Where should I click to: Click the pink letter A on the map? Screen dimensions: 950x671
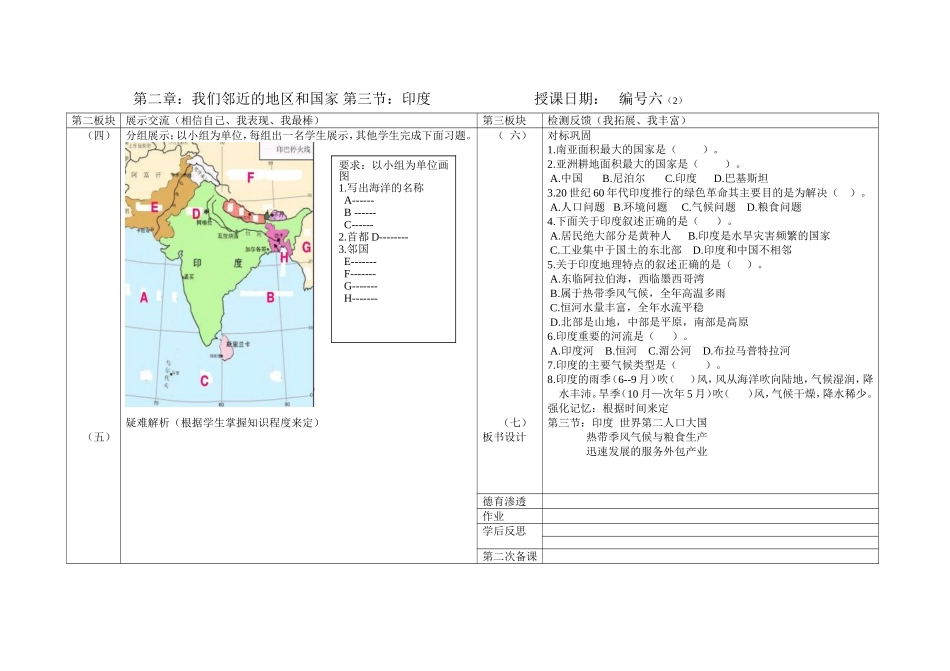click(144, 297)
